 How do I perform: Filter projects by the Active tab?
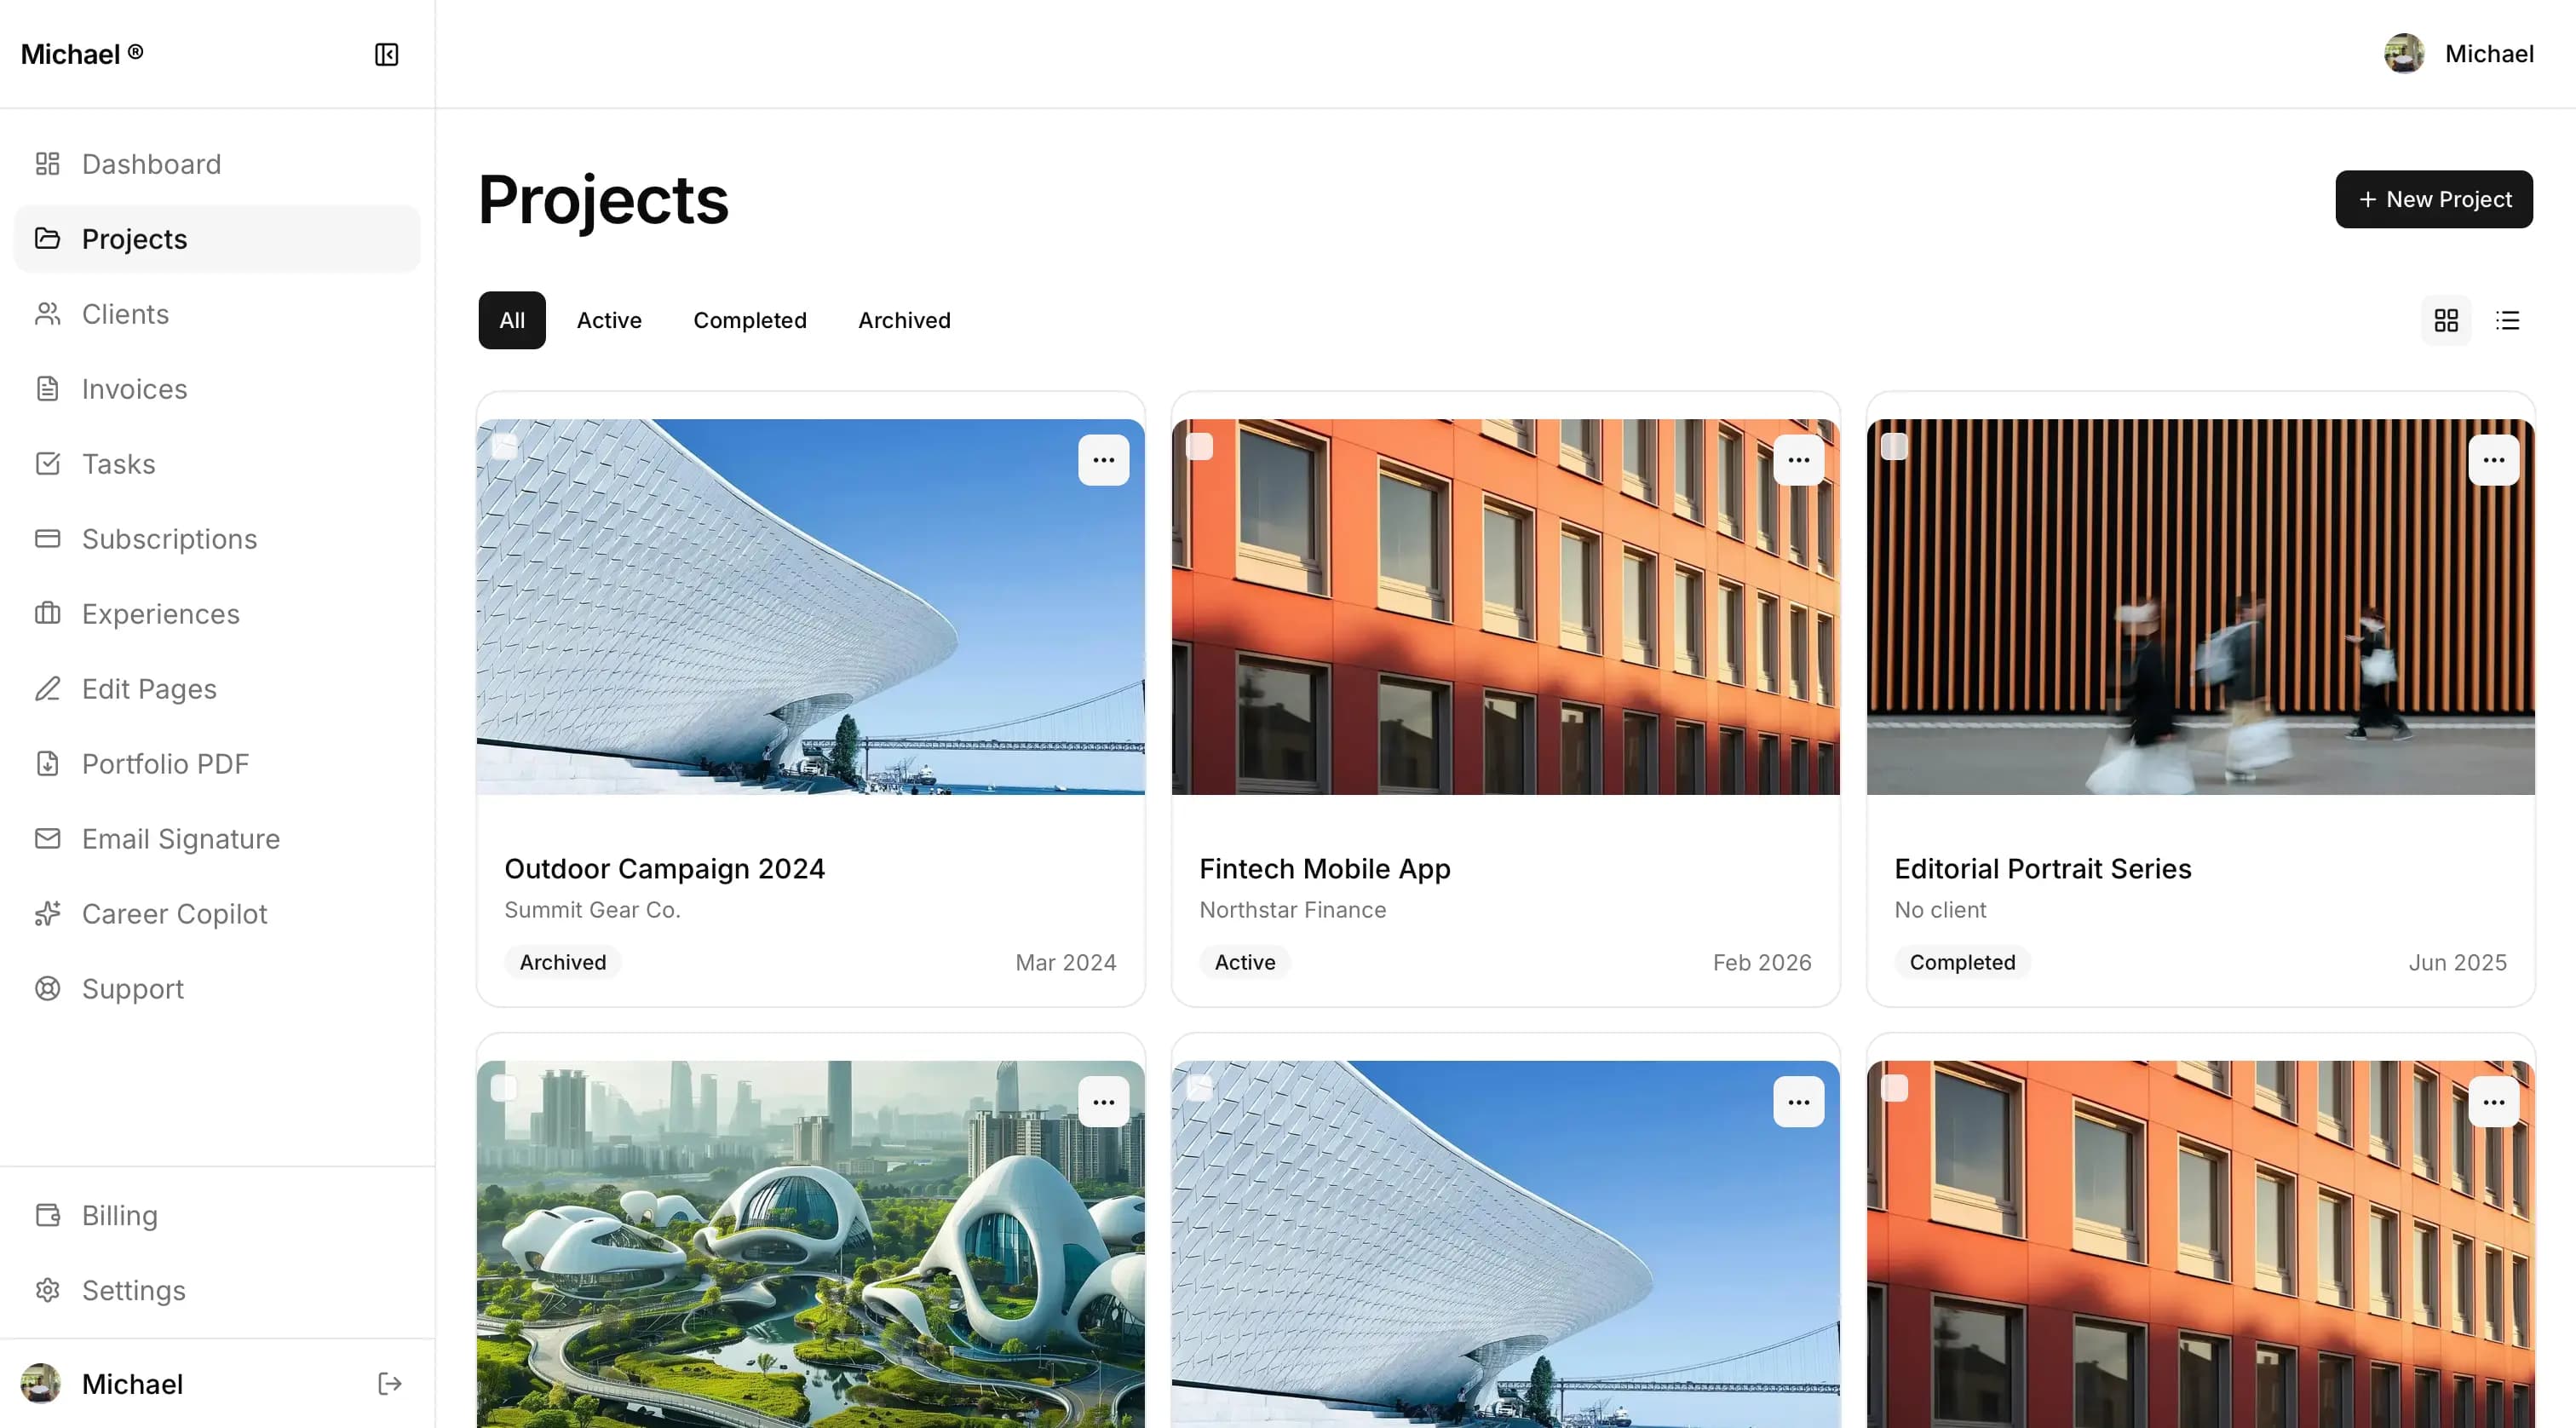609,320
